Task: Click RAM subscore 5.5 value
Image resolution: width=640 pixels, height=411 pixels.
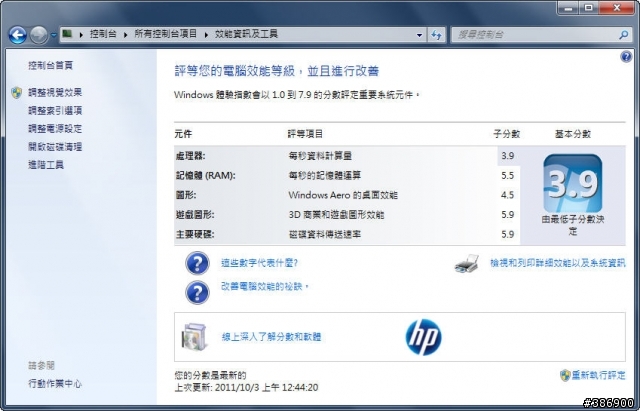Action: (x=508, y=176)
